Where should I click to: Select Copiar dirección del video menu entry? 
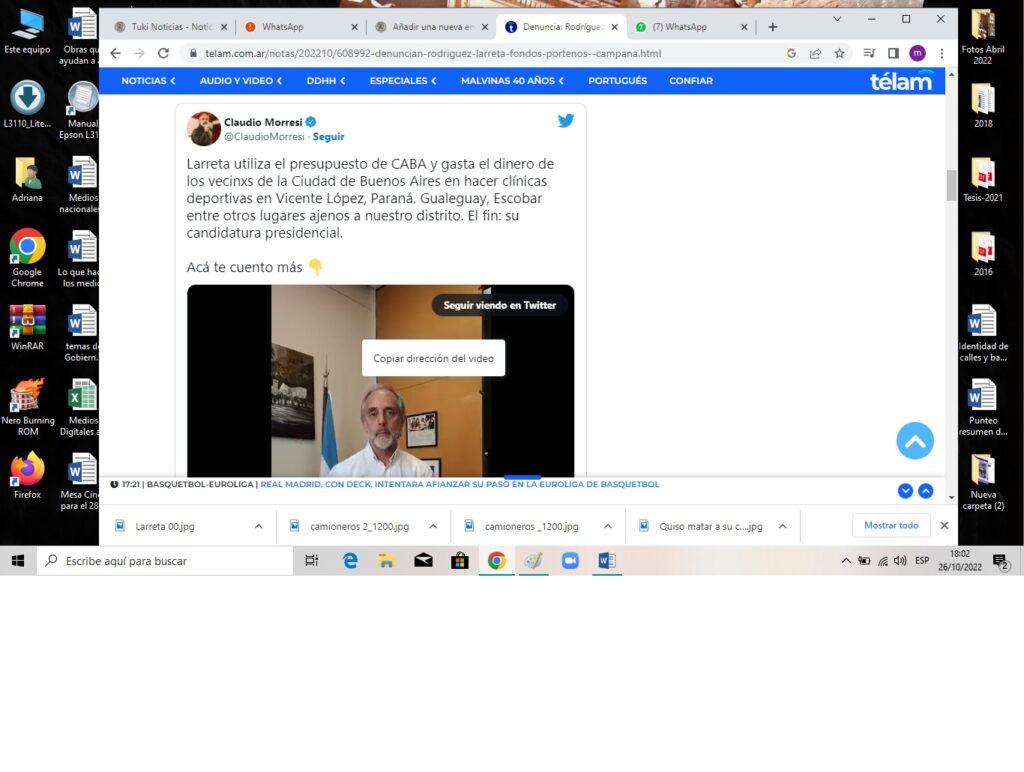[433, 358]
